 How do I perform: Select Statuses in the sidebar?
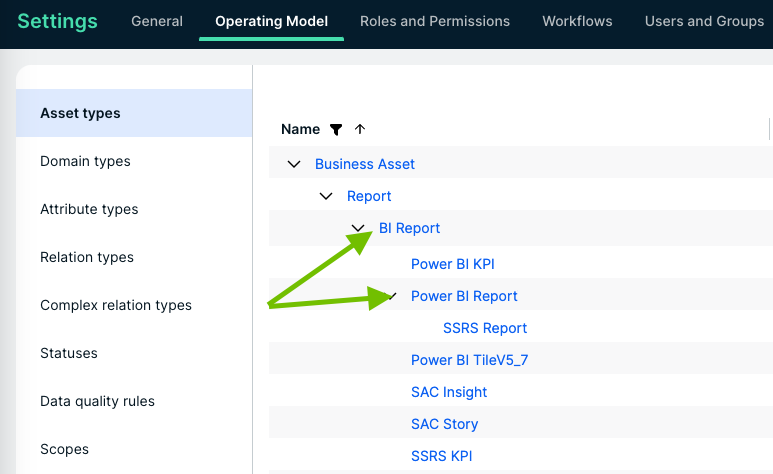(x=69, y=353)
